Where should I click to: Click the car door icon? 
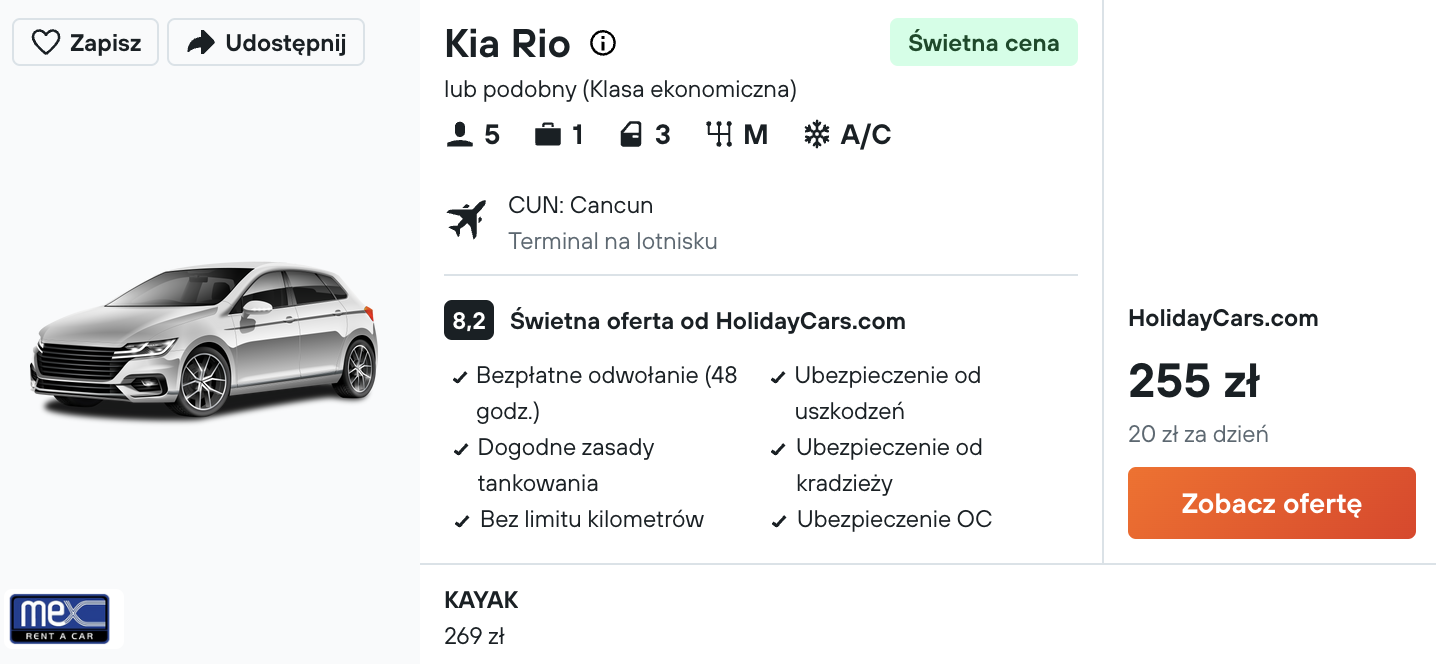pos(631,135)
